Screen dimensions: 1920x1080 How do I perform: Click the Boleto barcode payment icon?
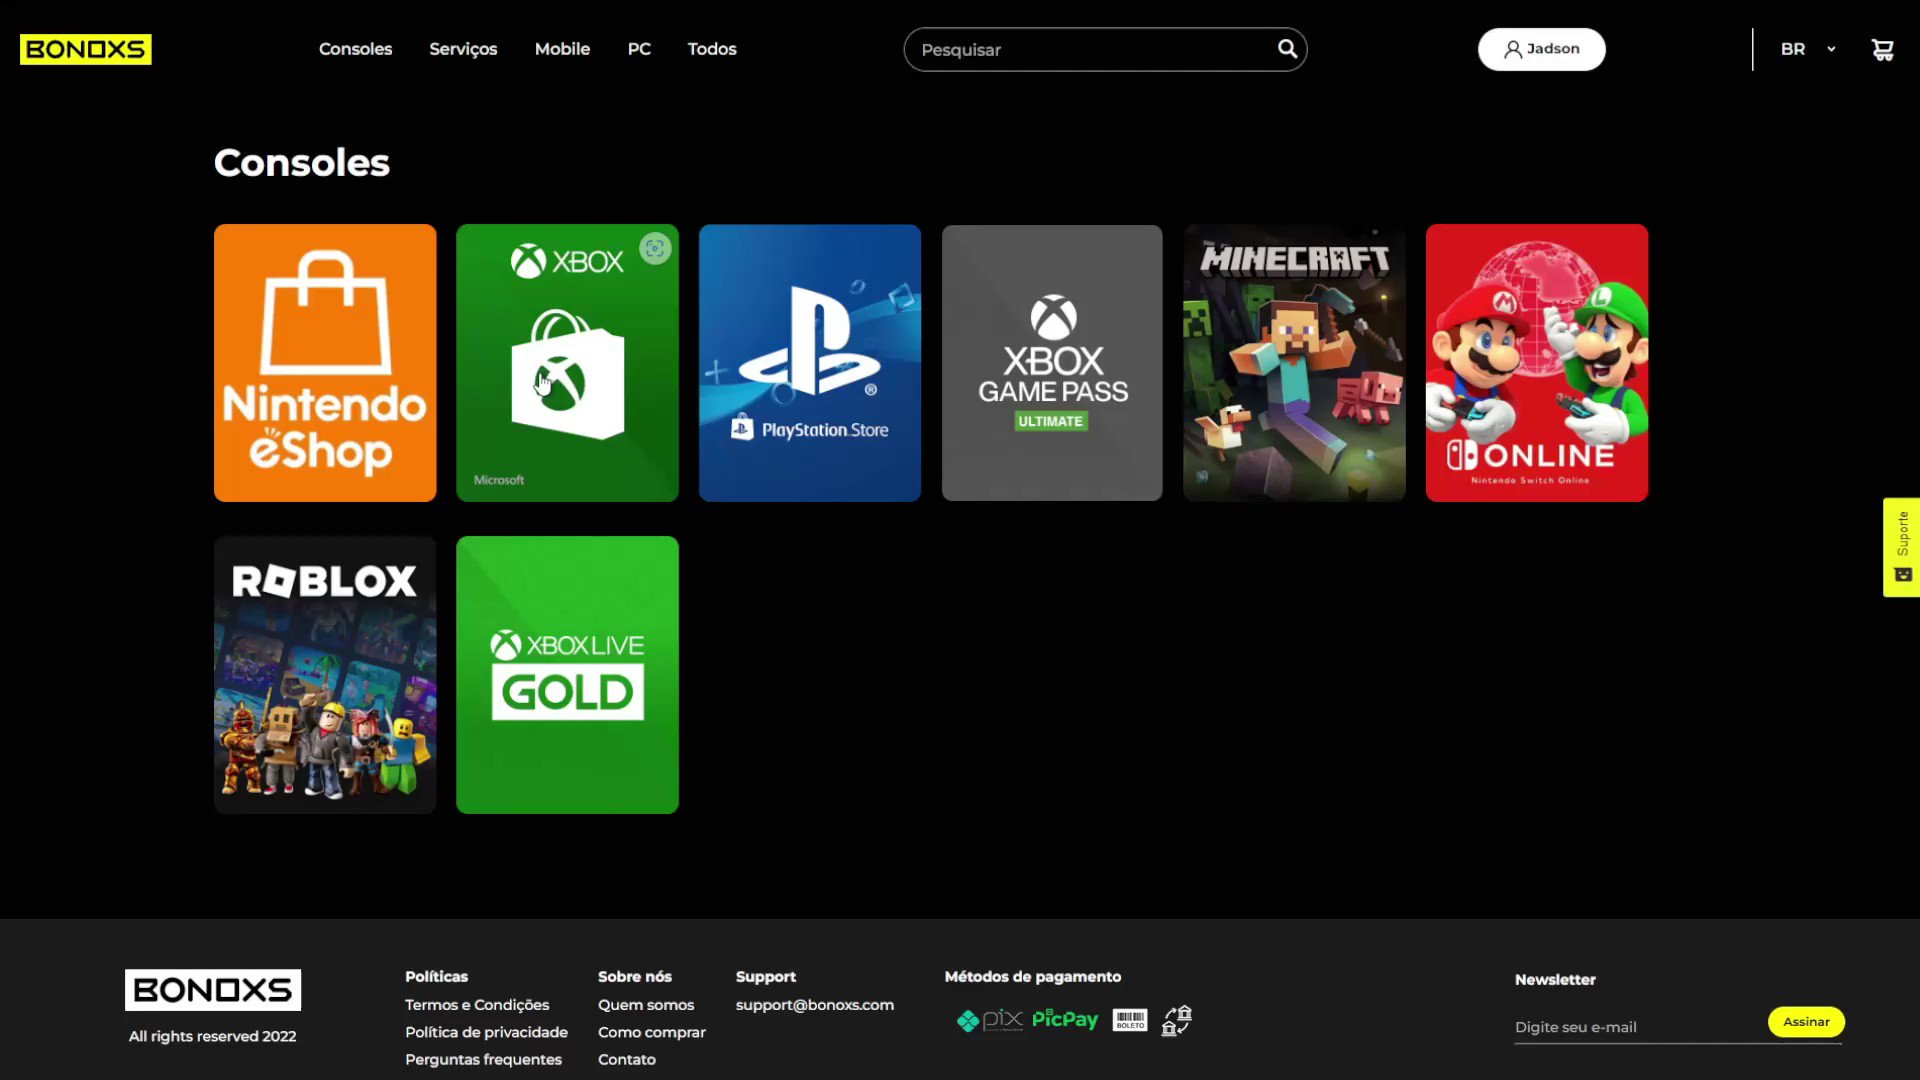pos(1130,1020)
